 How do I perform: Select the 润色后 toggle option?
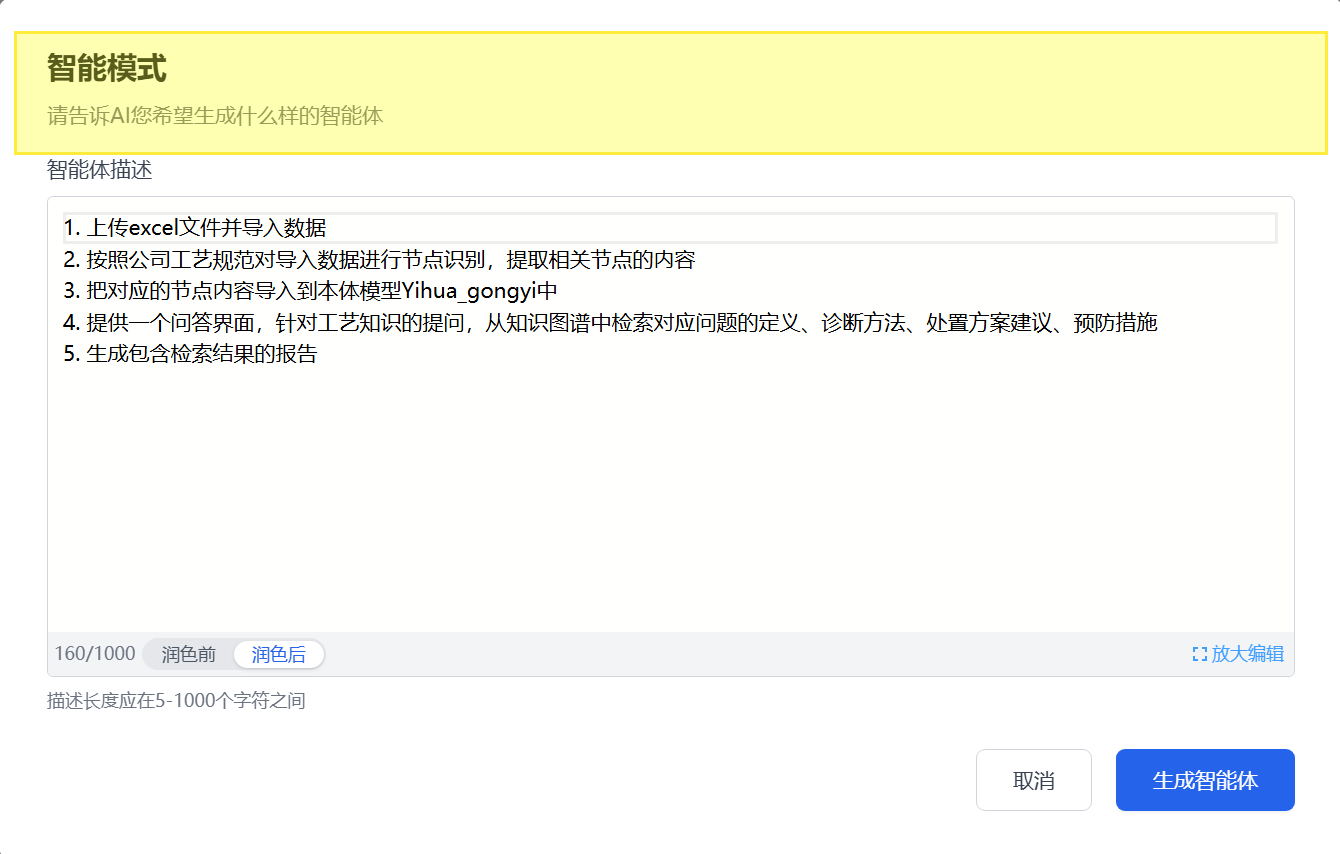(x=278, y=654)
